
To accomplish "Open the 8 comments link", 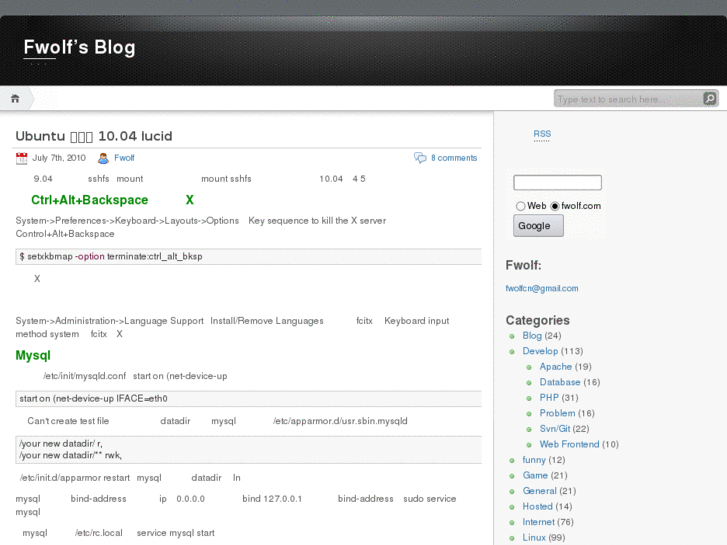I will [x=454, y=158].
